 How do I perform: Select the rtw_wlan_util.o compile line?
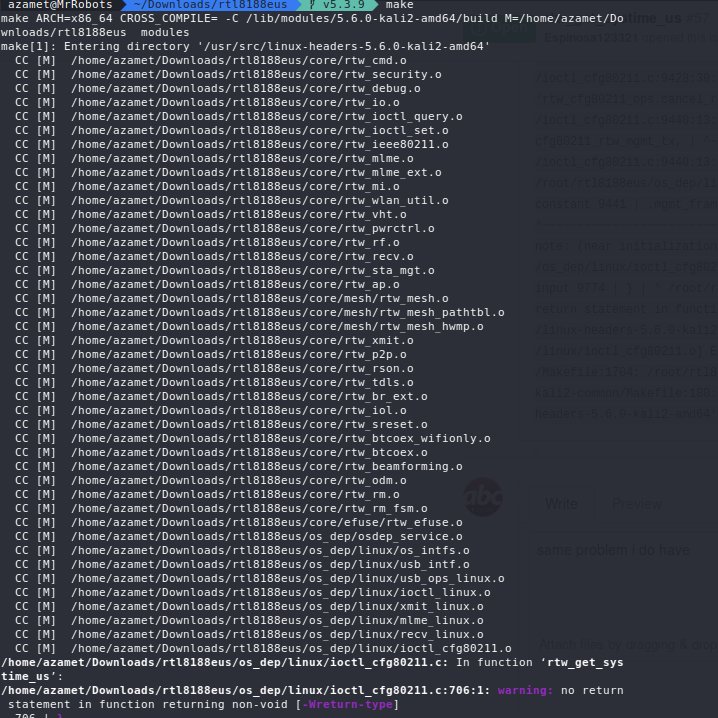(232, 201)
